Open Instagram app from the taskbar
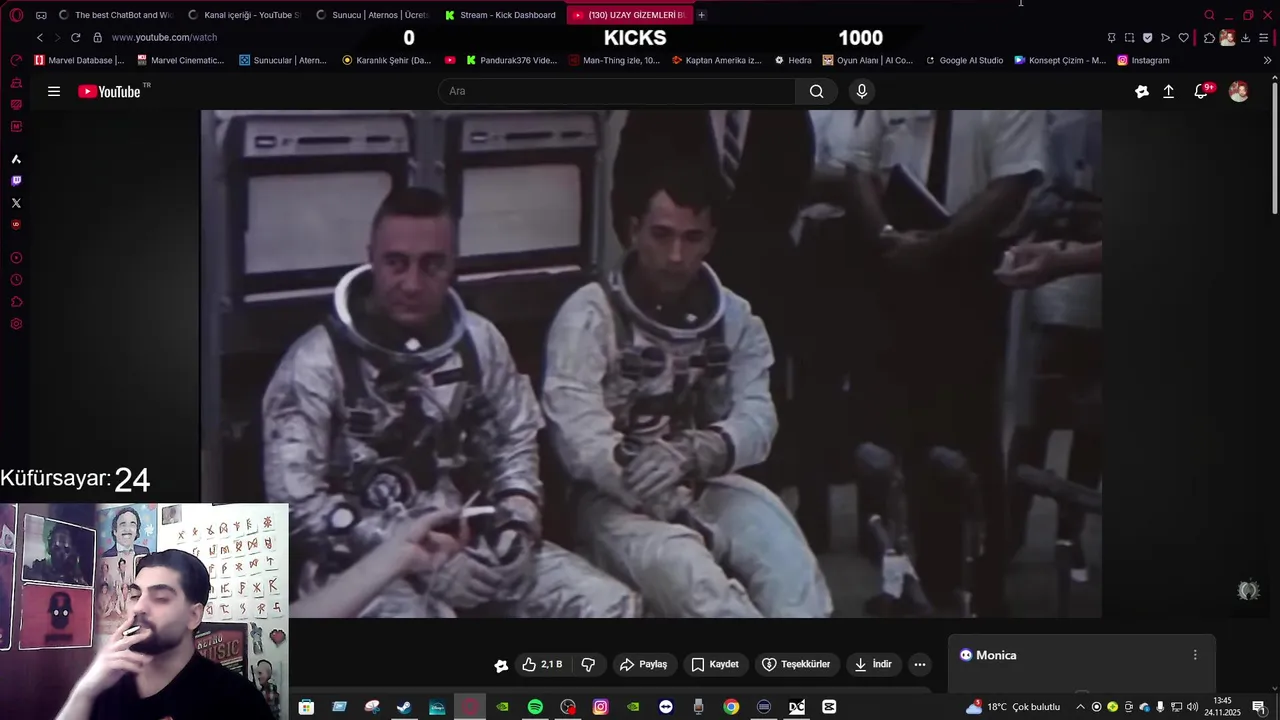The height and width of the screenshot is (720, 1280). 600,707
